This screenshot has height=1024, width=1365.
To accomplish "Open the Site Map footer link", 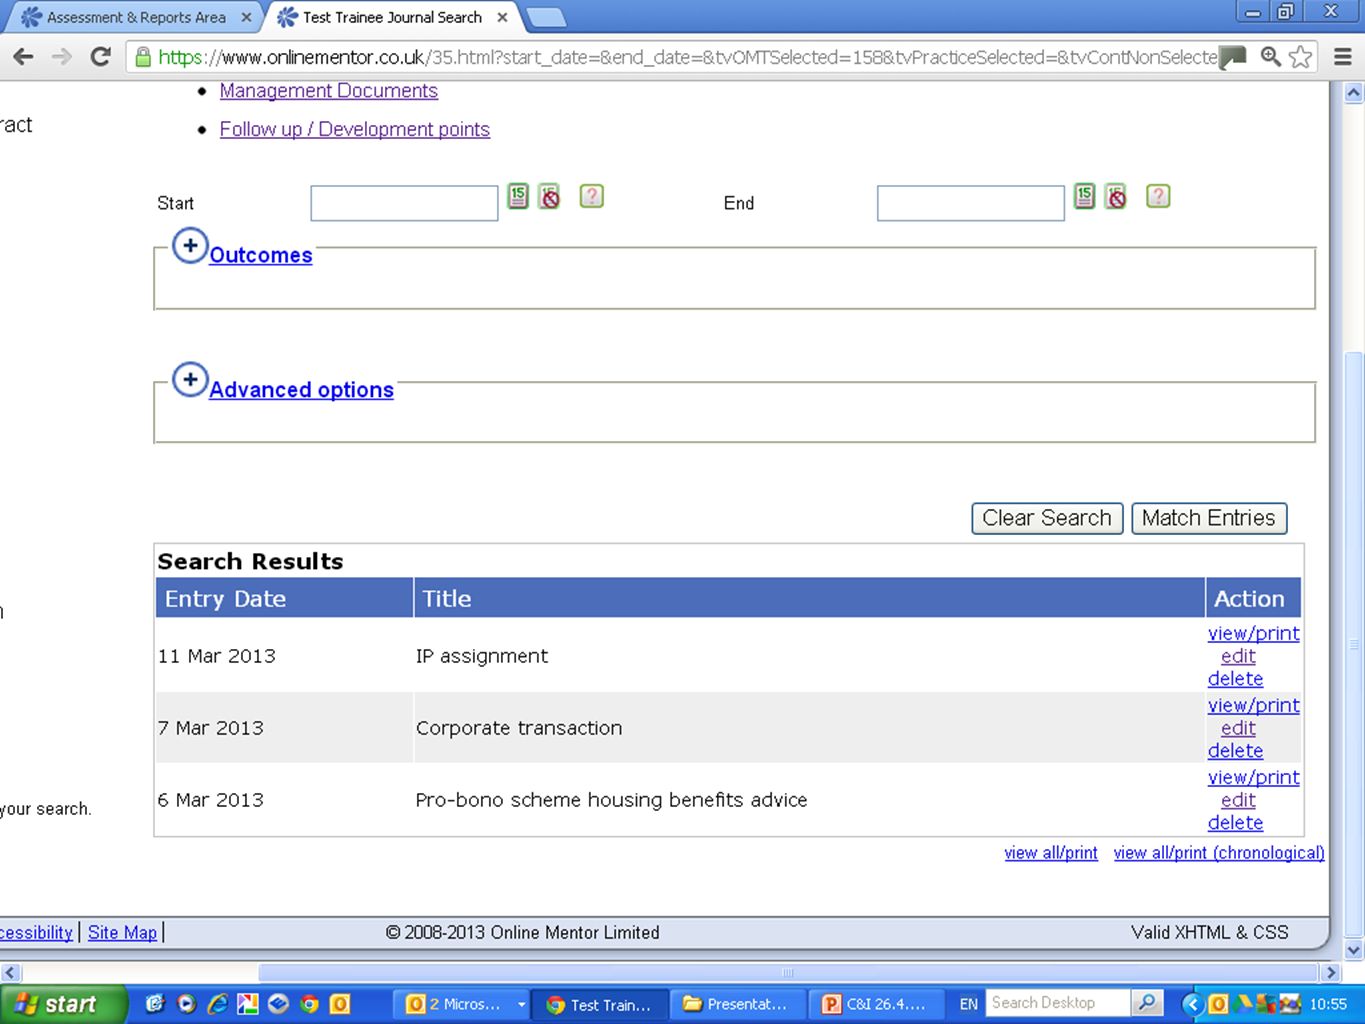I will point(122,932).
